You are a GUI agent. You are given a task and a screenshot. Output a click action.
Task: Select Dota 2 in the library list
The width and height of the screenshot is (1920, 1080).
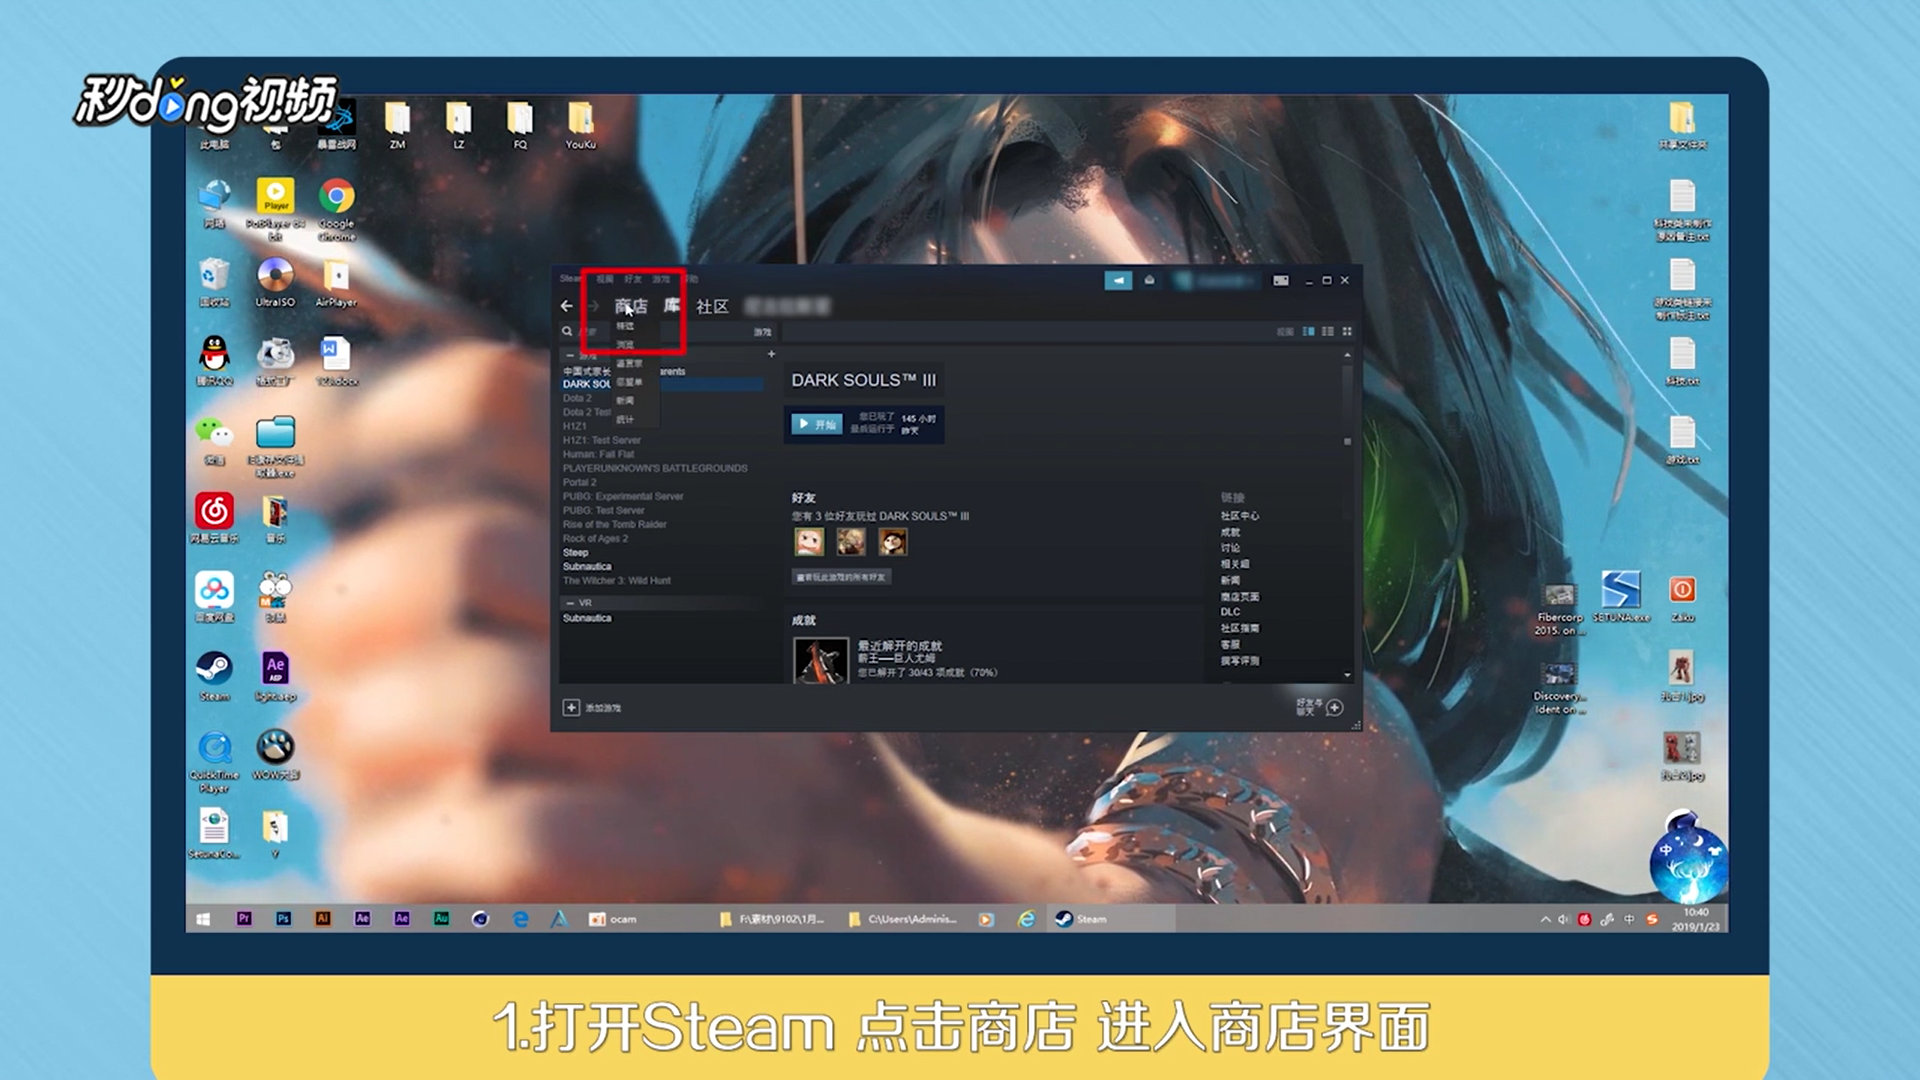pyautogui.click(x=577, y=398)
